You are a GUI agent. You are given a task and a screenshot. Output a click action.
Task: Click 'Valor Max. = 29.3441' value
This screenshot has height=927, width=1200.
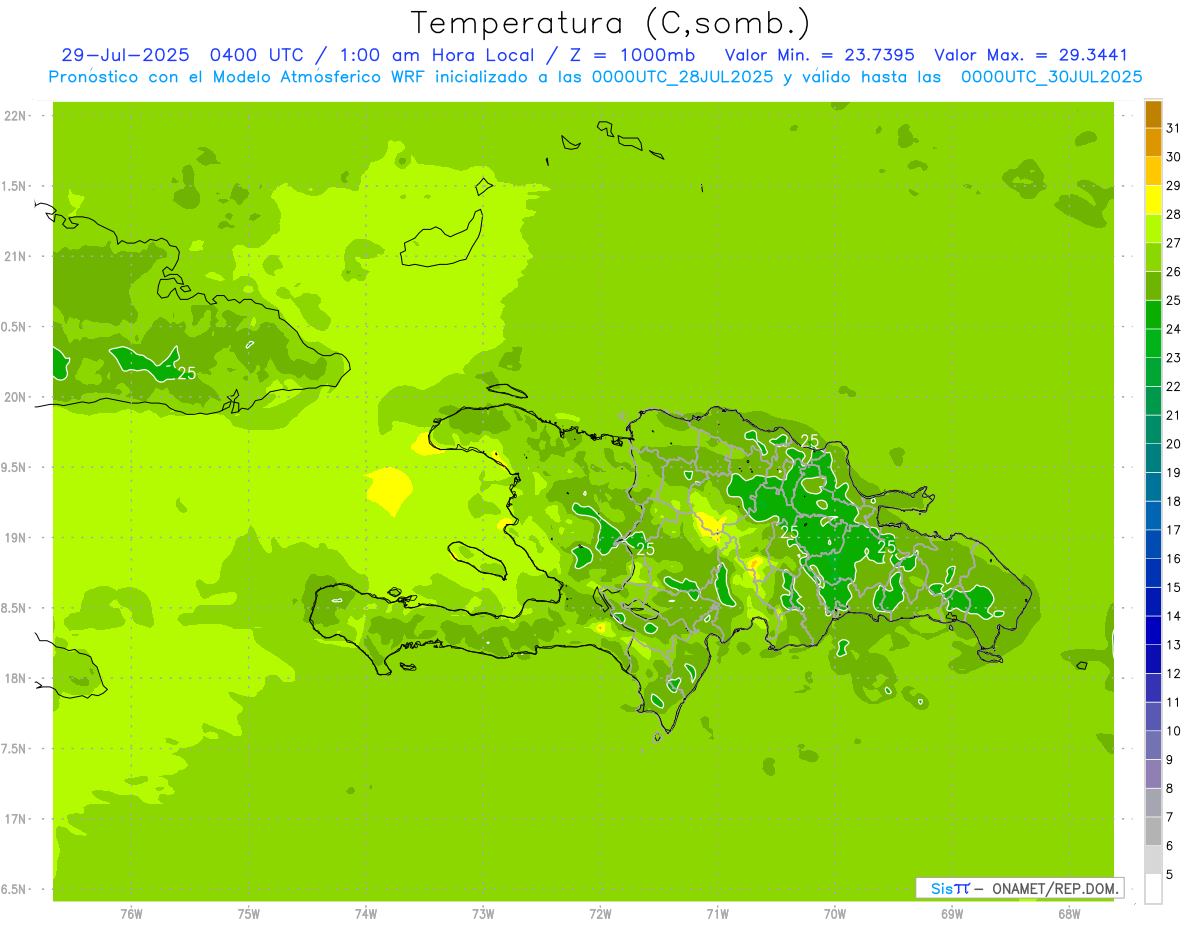pos(1030,55)
